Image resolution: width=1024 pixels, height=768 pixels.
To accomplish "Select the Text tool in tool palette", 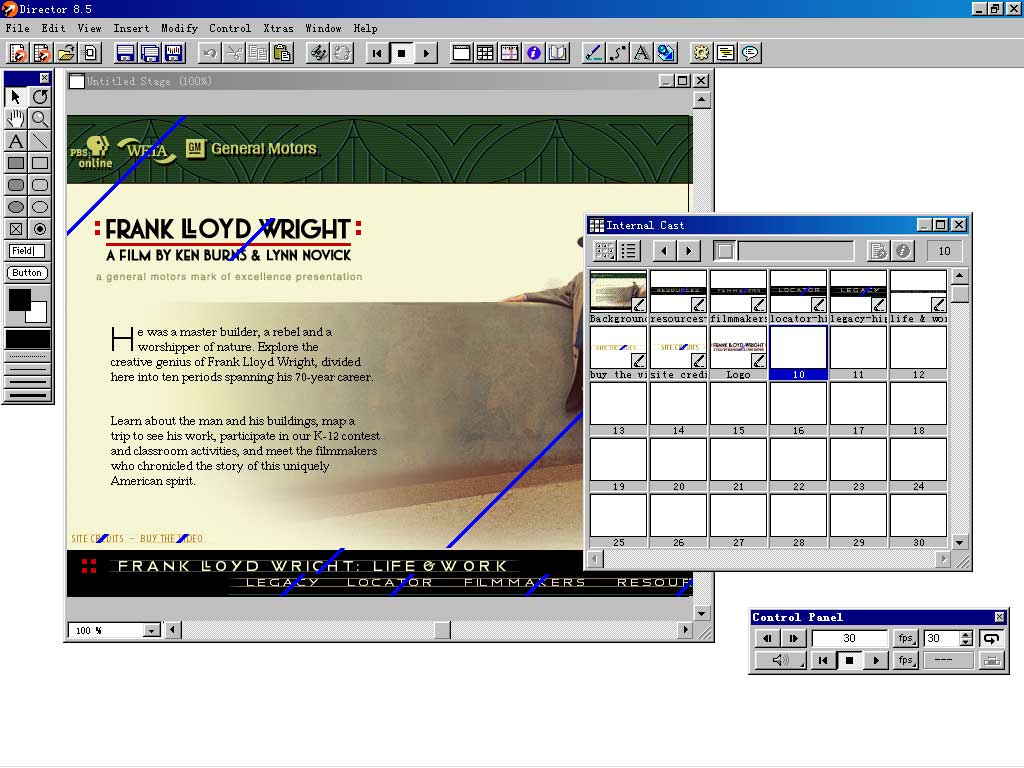I will (x=16, y=141).
